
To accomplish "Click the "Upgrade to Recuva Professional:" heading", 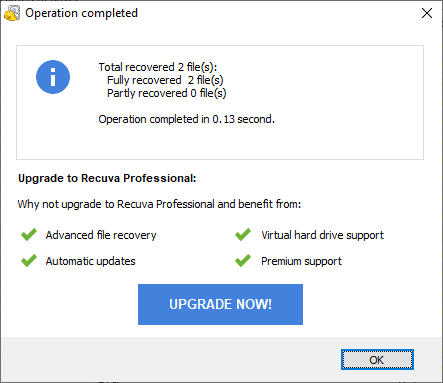I will tap(107, 178).
